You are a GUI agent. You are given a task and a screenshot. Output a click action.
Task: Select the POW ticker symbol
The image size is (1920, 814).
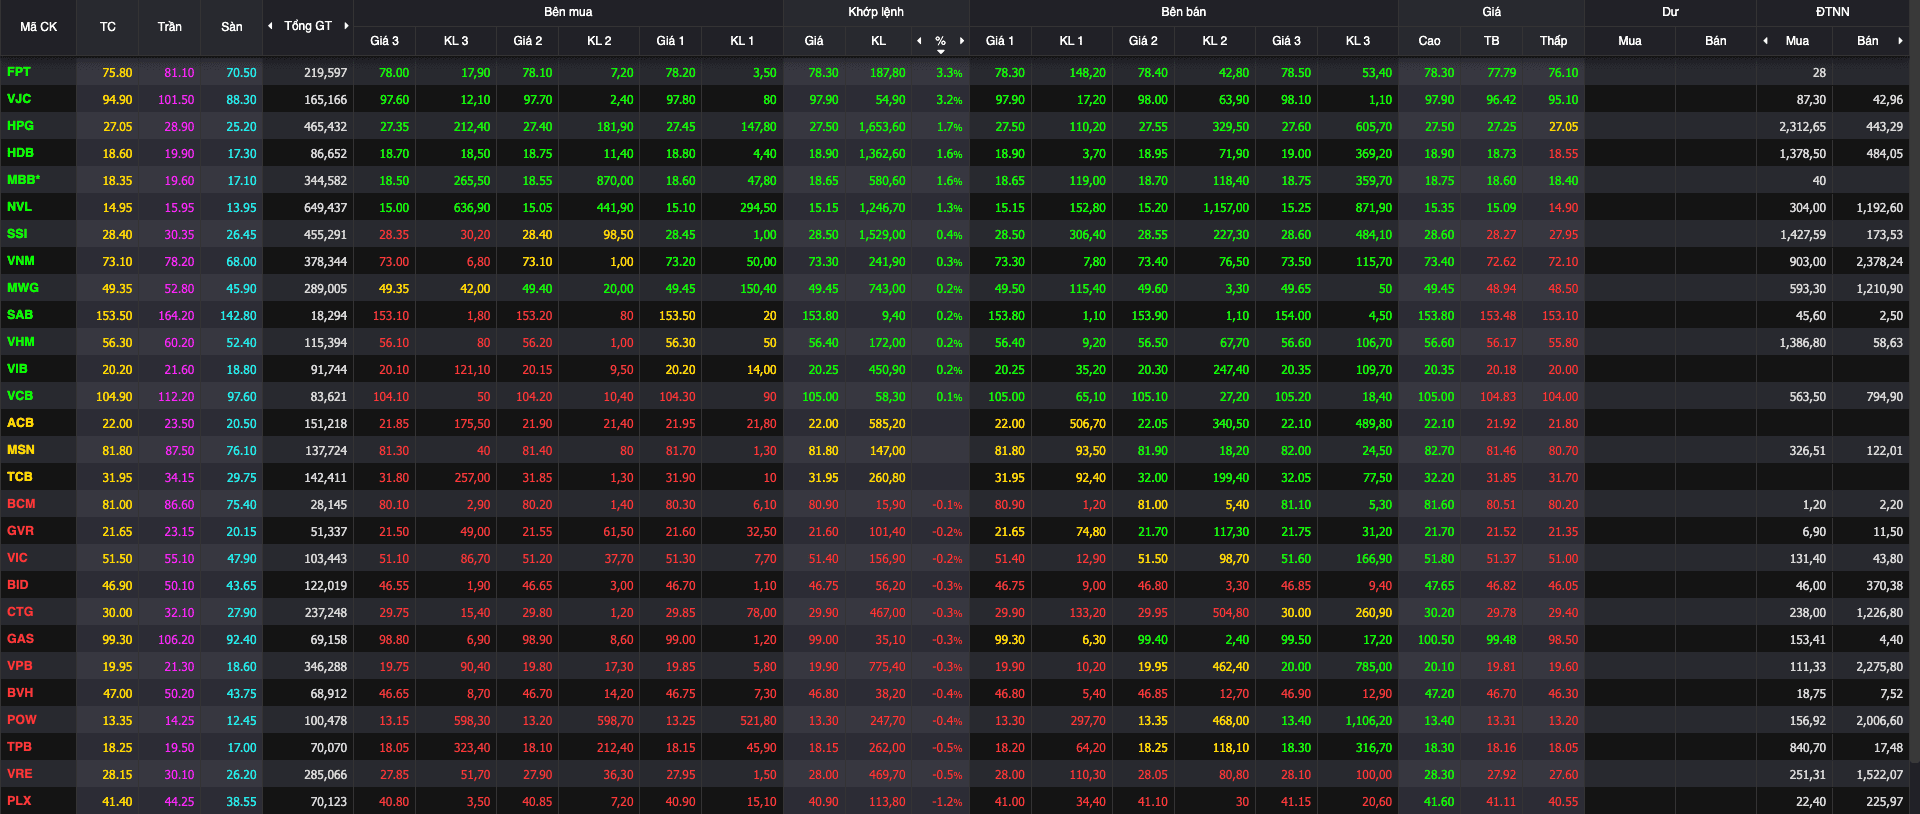coord(22,720)
